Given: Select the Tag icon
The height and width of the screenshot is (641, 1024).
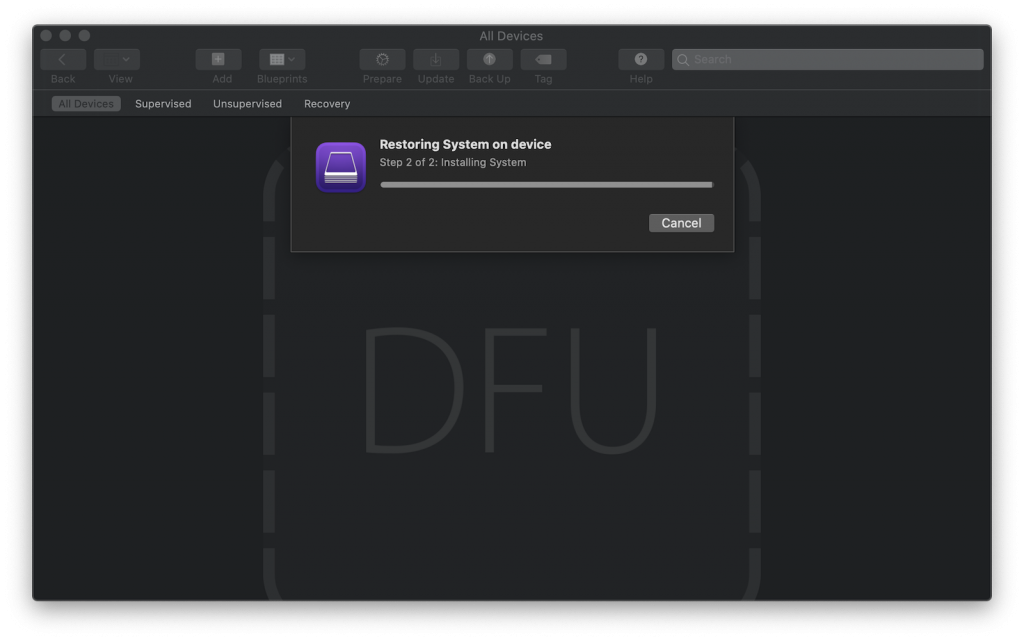Looking at the screenshot, I should [542, 59].
